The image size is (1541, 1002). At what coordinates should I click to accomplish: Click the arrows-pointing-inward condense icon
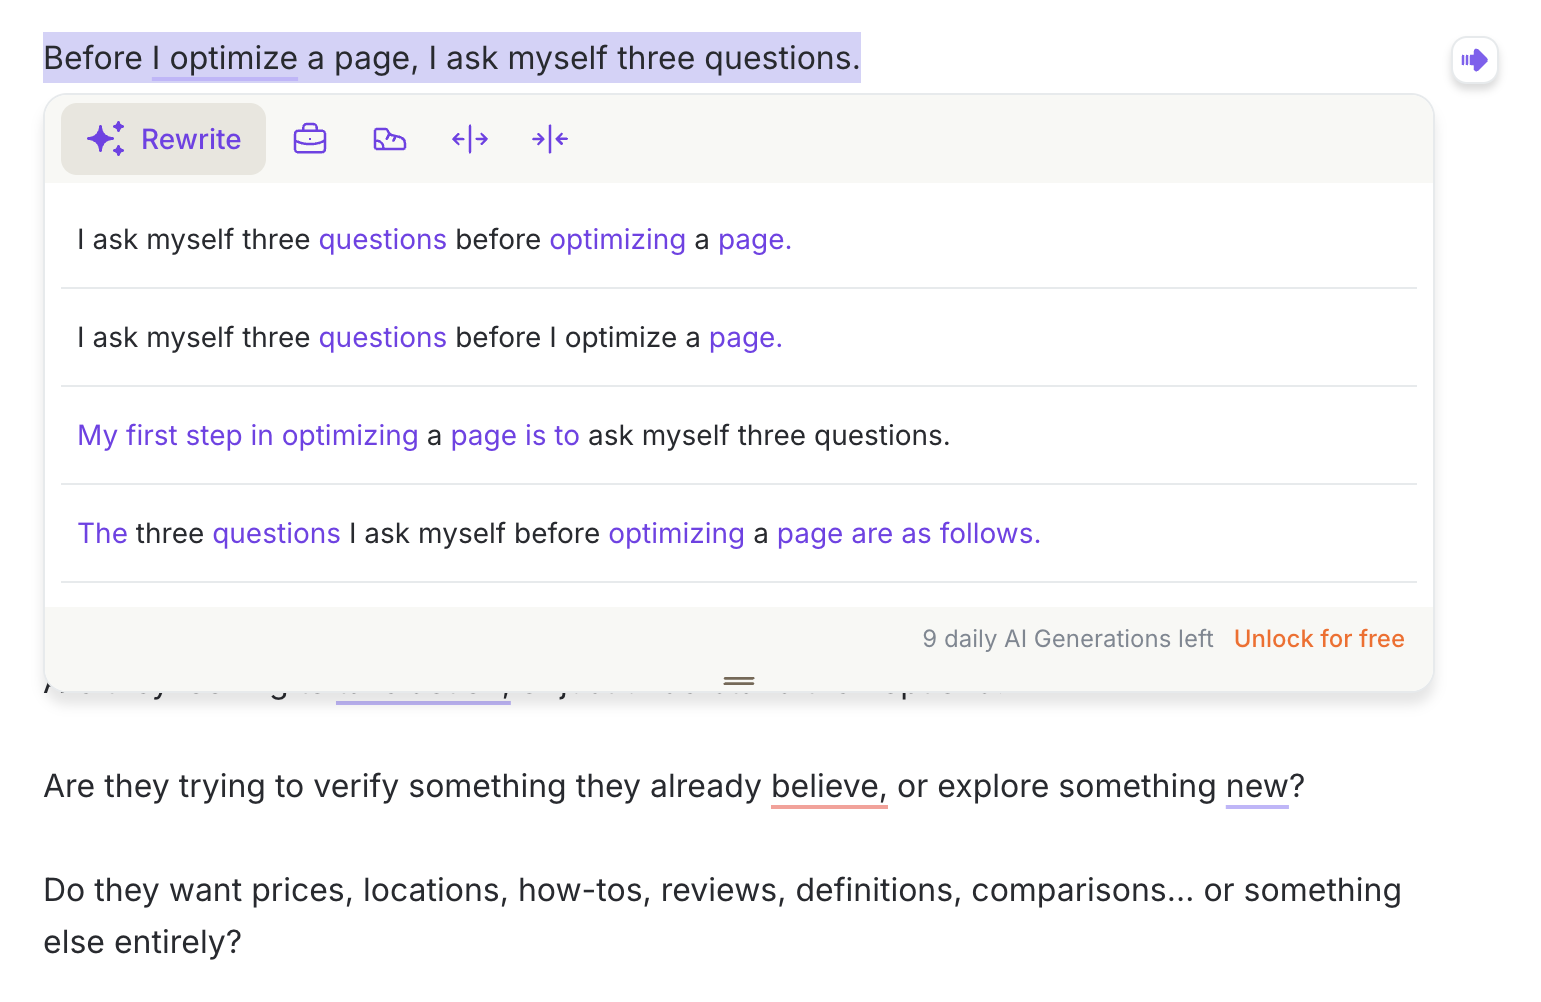click(x=550, y=139)
